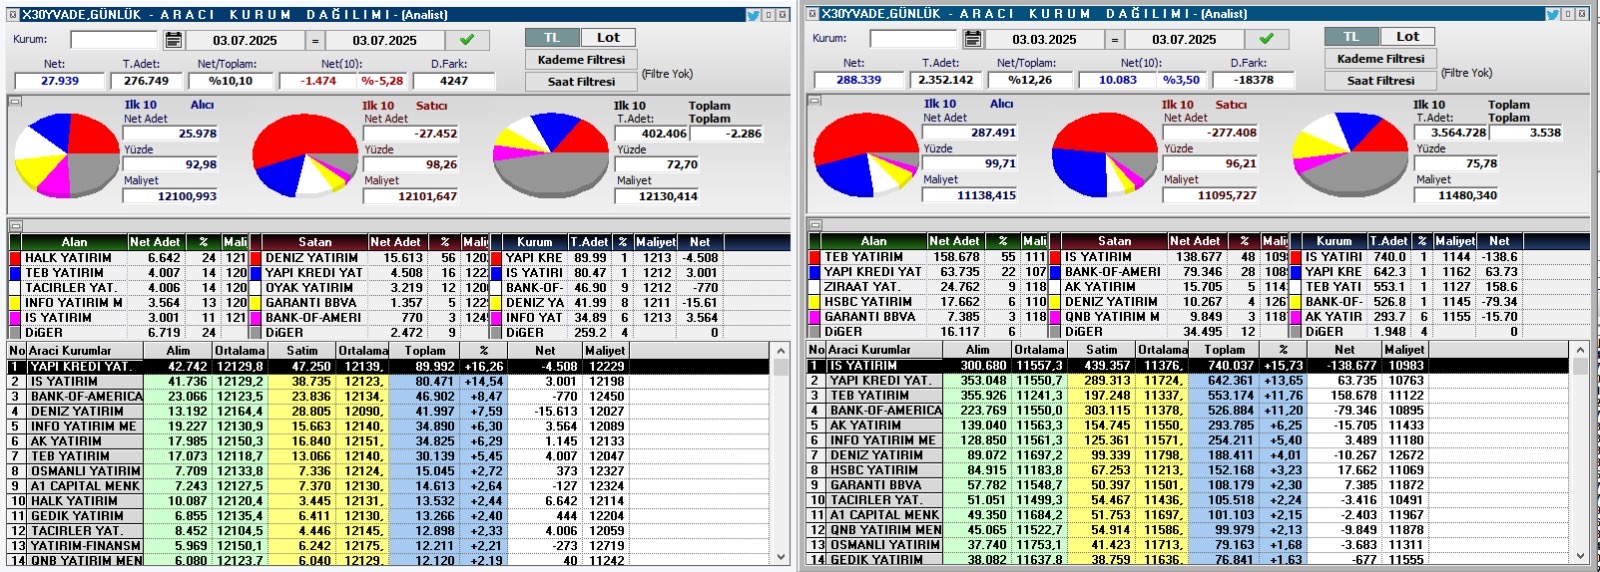This screenshot has width=1600, height=572.
Task: Select Lot mode in the right window
Action: point(1408,36)
